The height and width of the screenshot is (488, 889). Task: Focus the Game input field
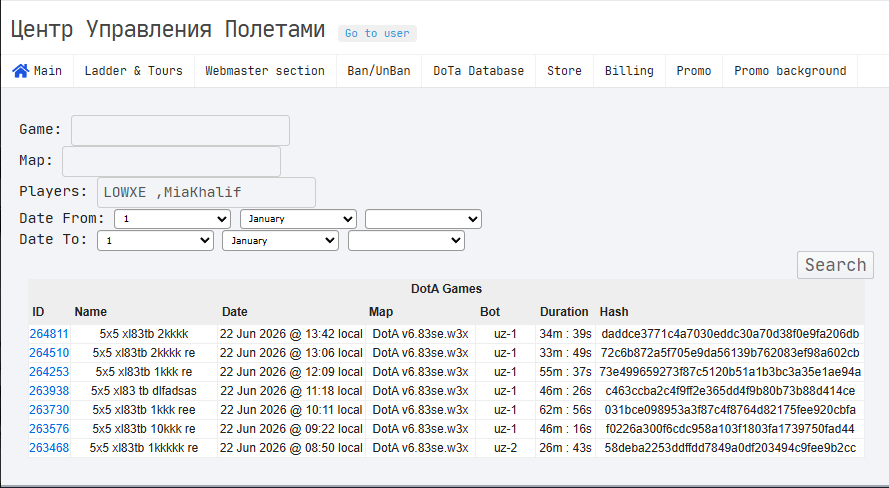[180, 130]
